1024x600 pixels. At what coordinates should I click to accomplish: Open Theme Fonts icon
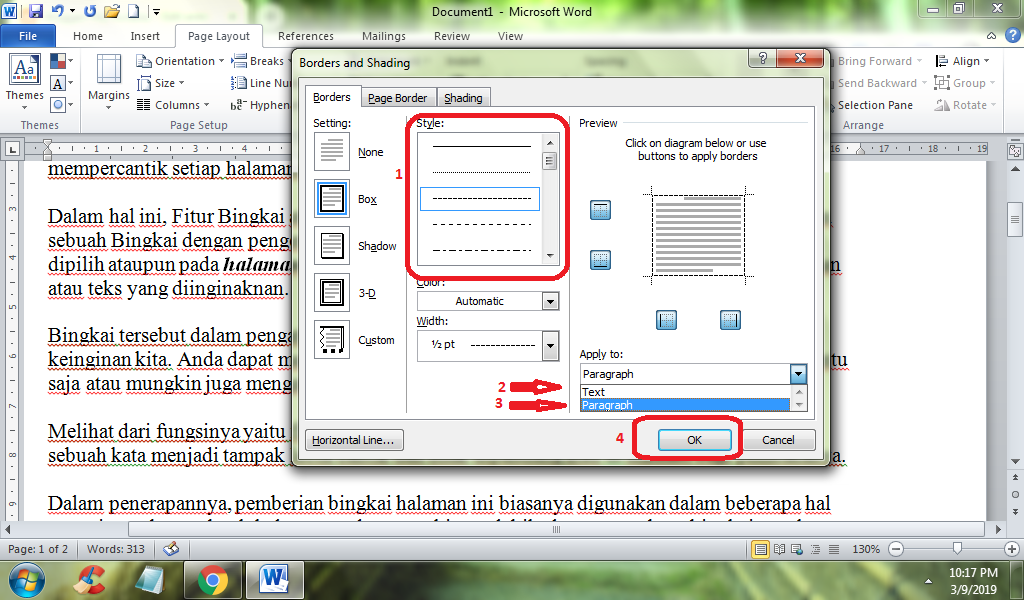(x=61, y=83)
